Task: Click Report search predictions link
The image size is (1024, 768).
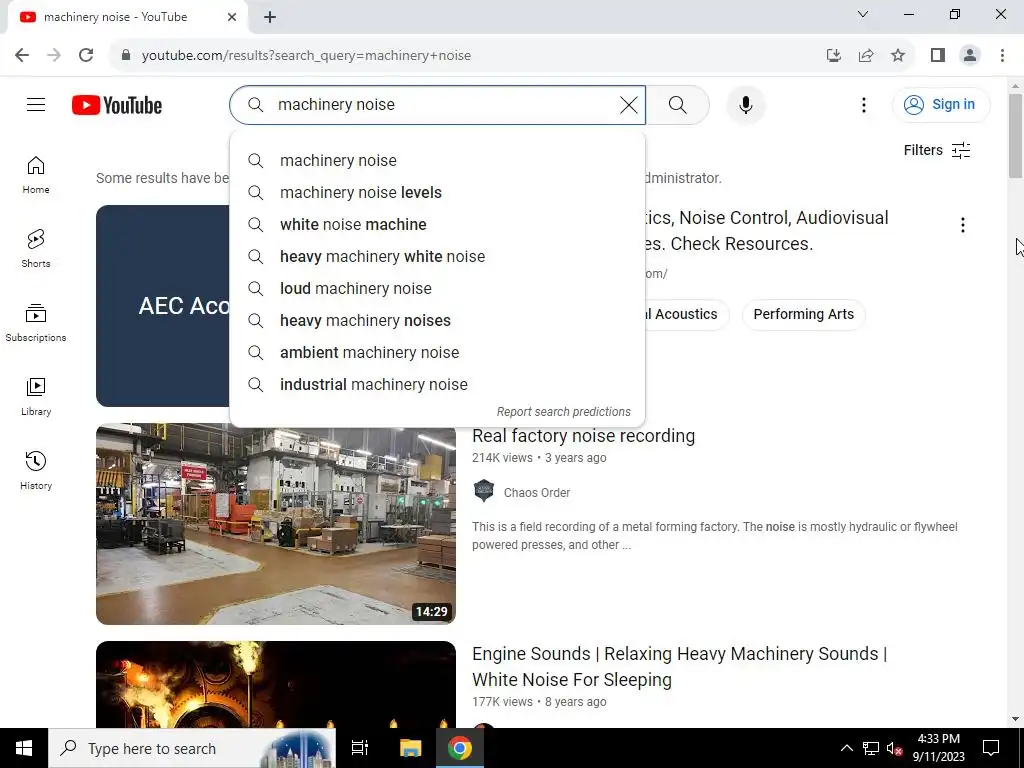Action: tap(564, 412)
